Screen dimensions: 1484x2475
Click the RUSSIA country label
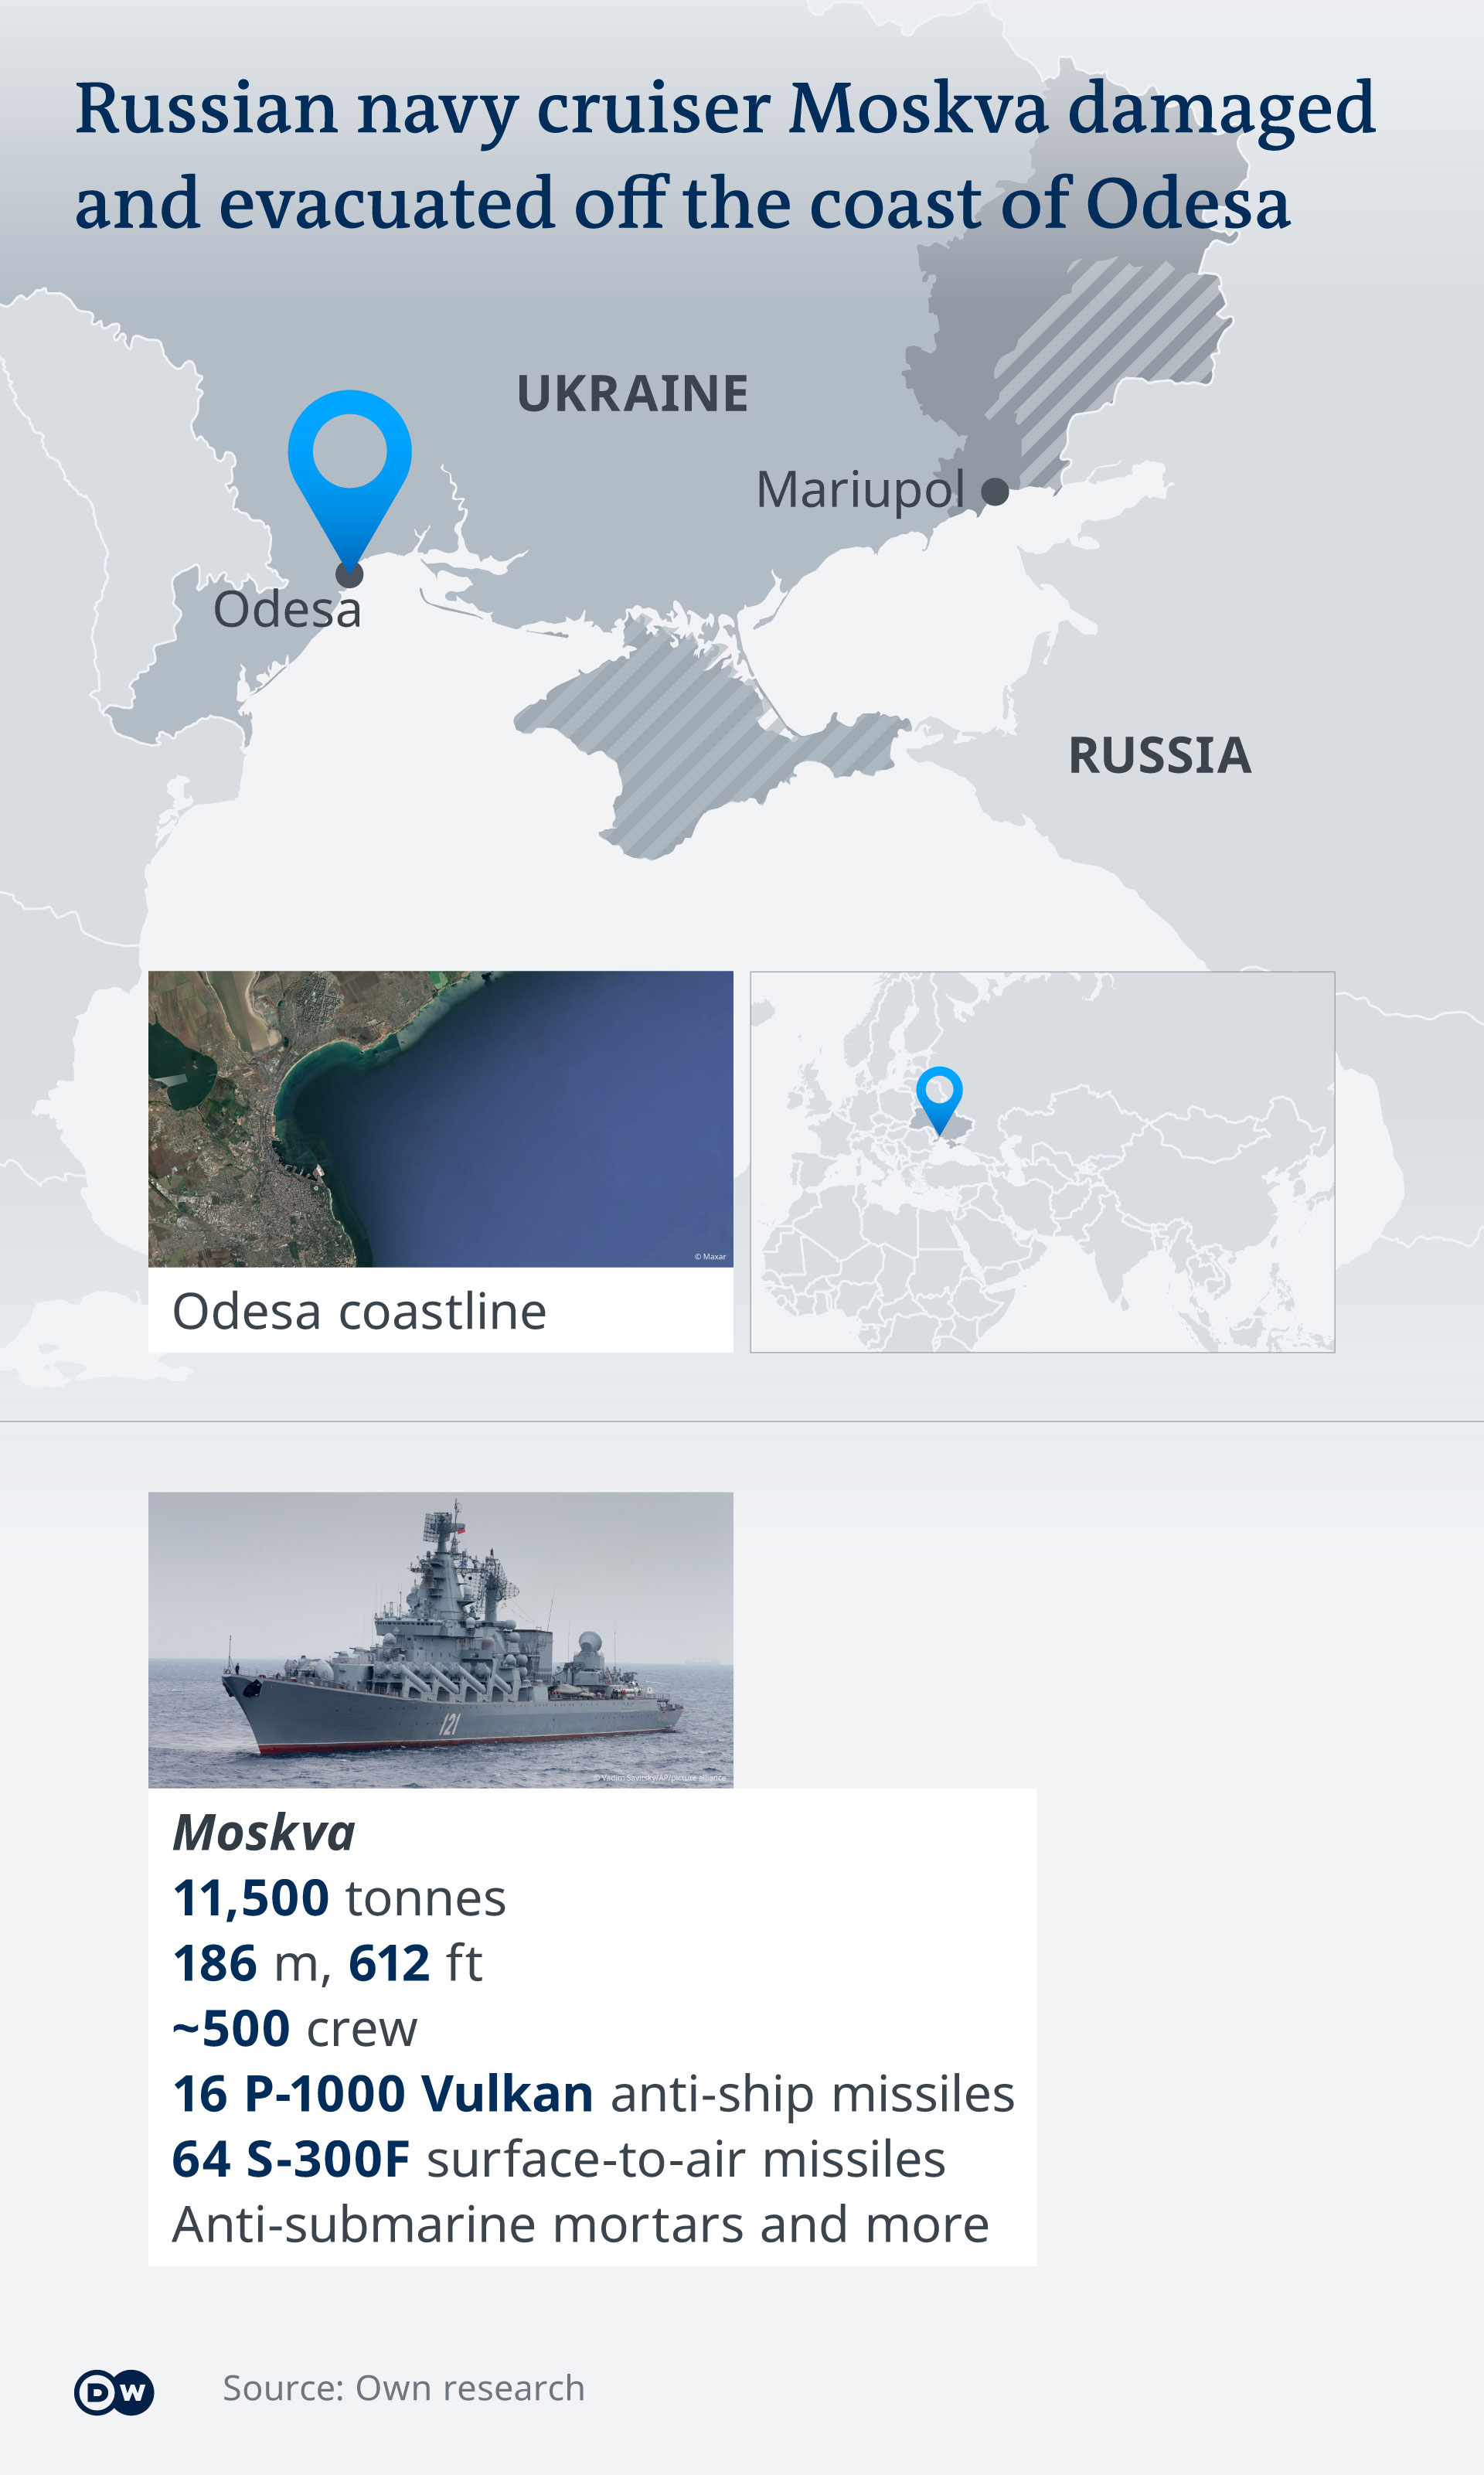[1159, 755]
